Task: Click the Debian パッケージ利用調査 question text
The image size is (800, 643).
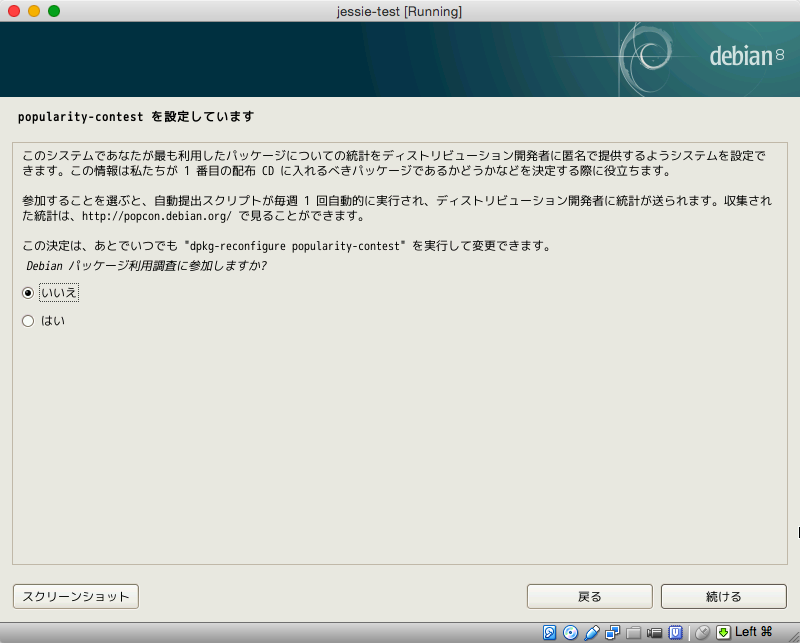Action: pos(146,266)
